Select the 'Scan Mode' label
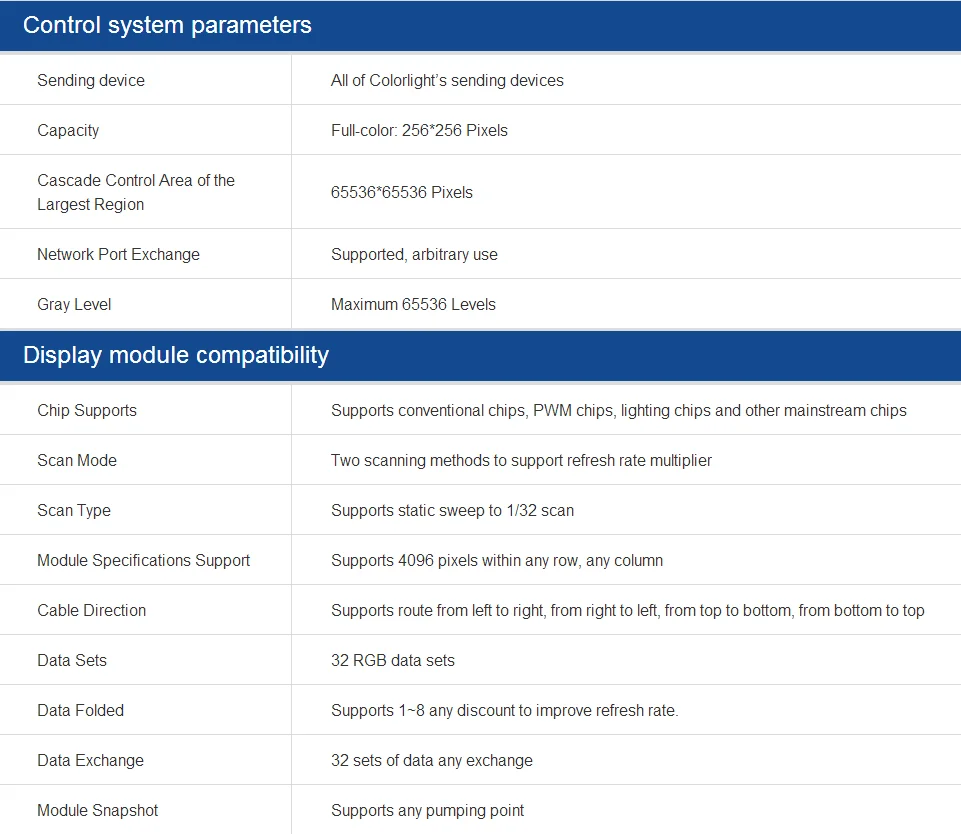 pos(77,460)
